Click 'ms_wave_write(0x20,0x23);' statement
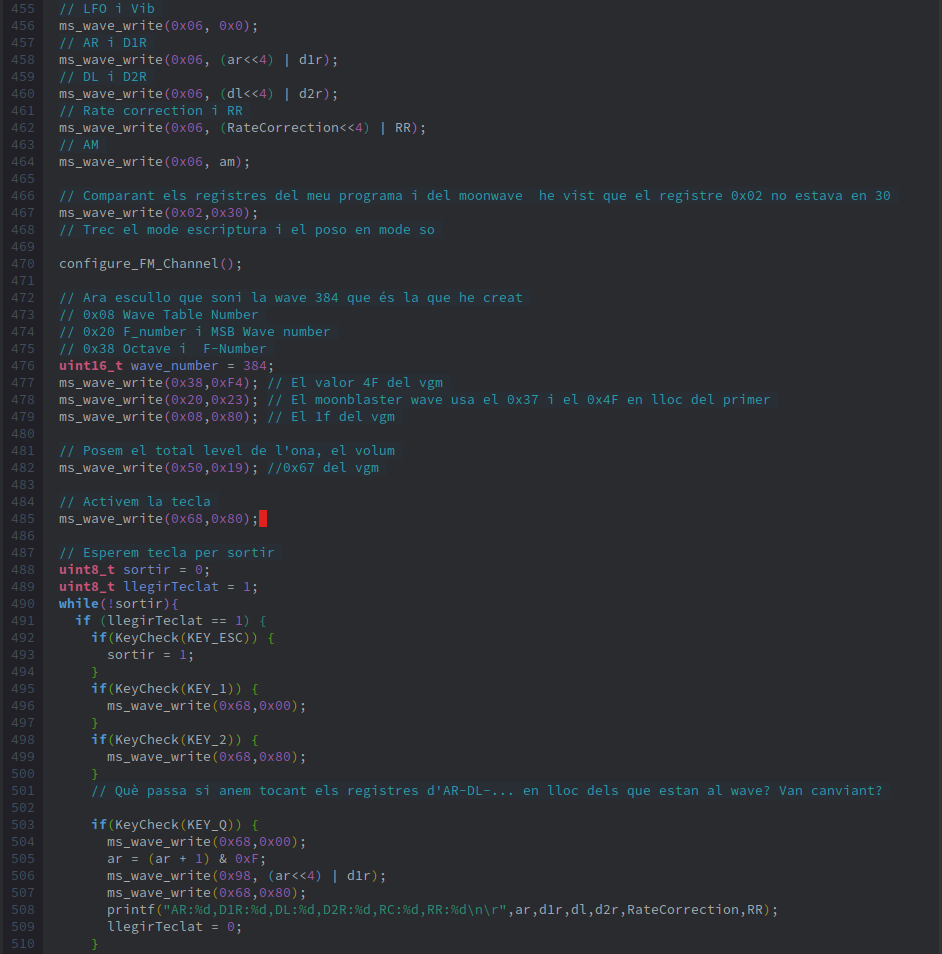 click(158, 400)
